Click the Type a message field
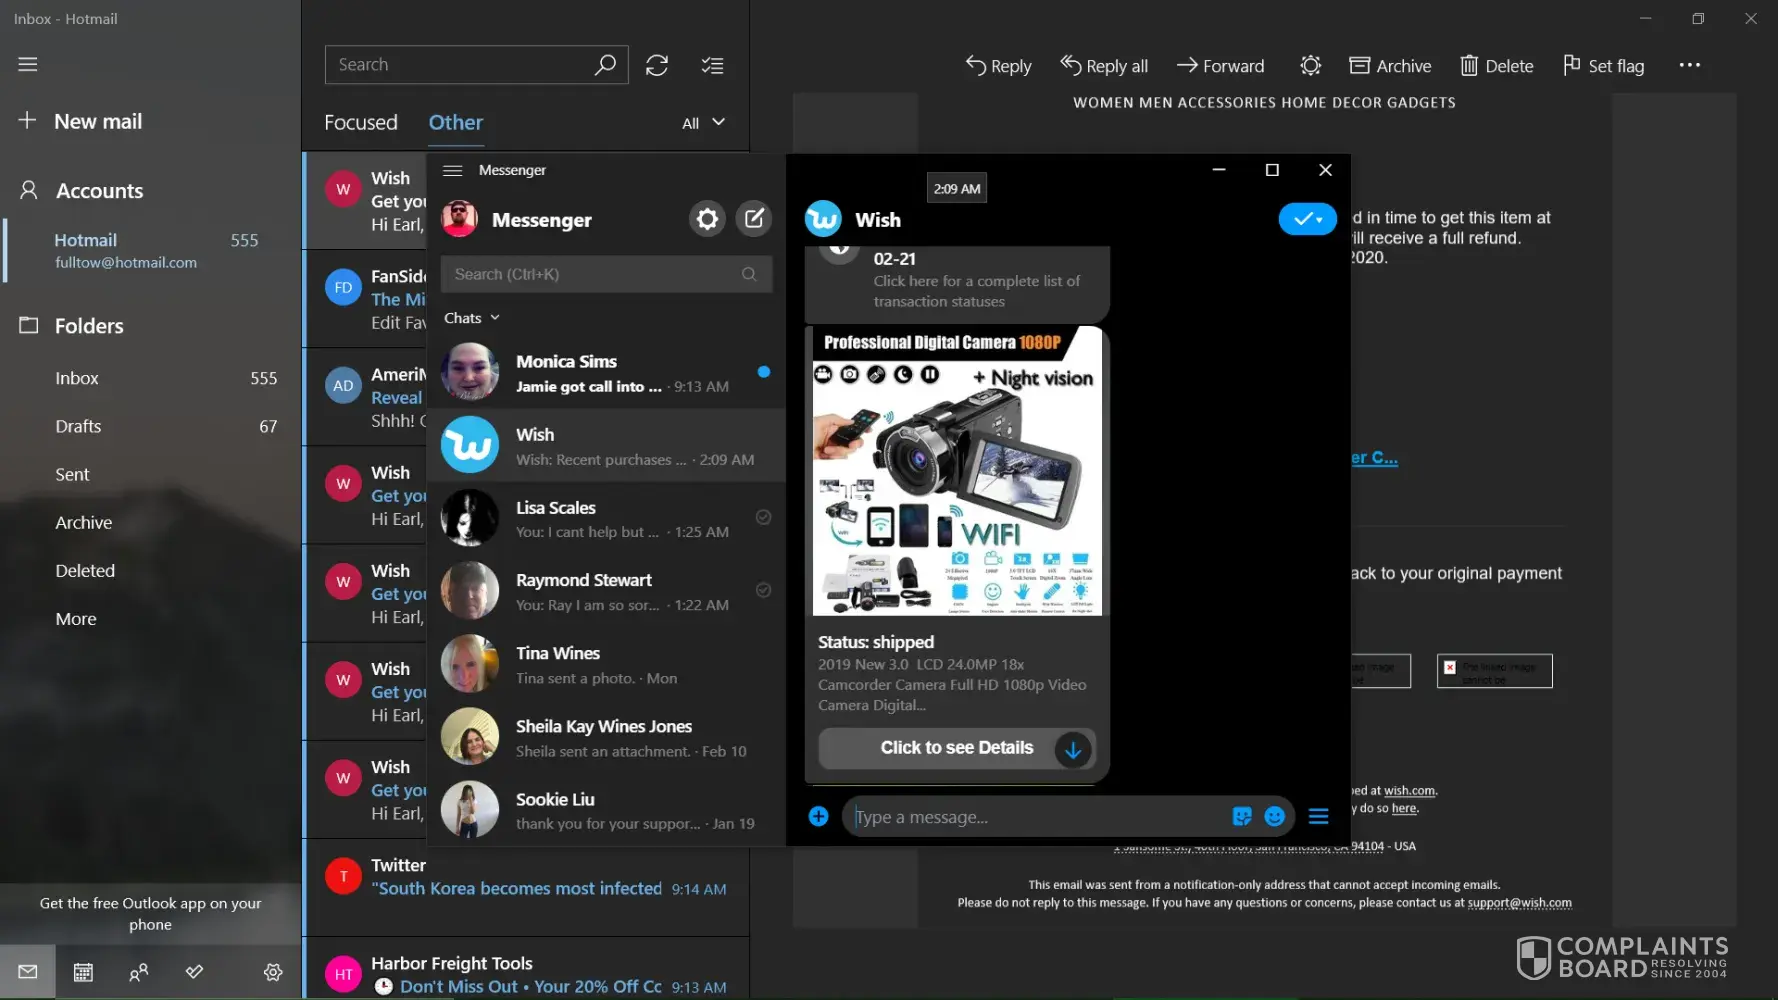Image resolution: width=1778 pixels, height=1000 pixels. coord(1035,817)
